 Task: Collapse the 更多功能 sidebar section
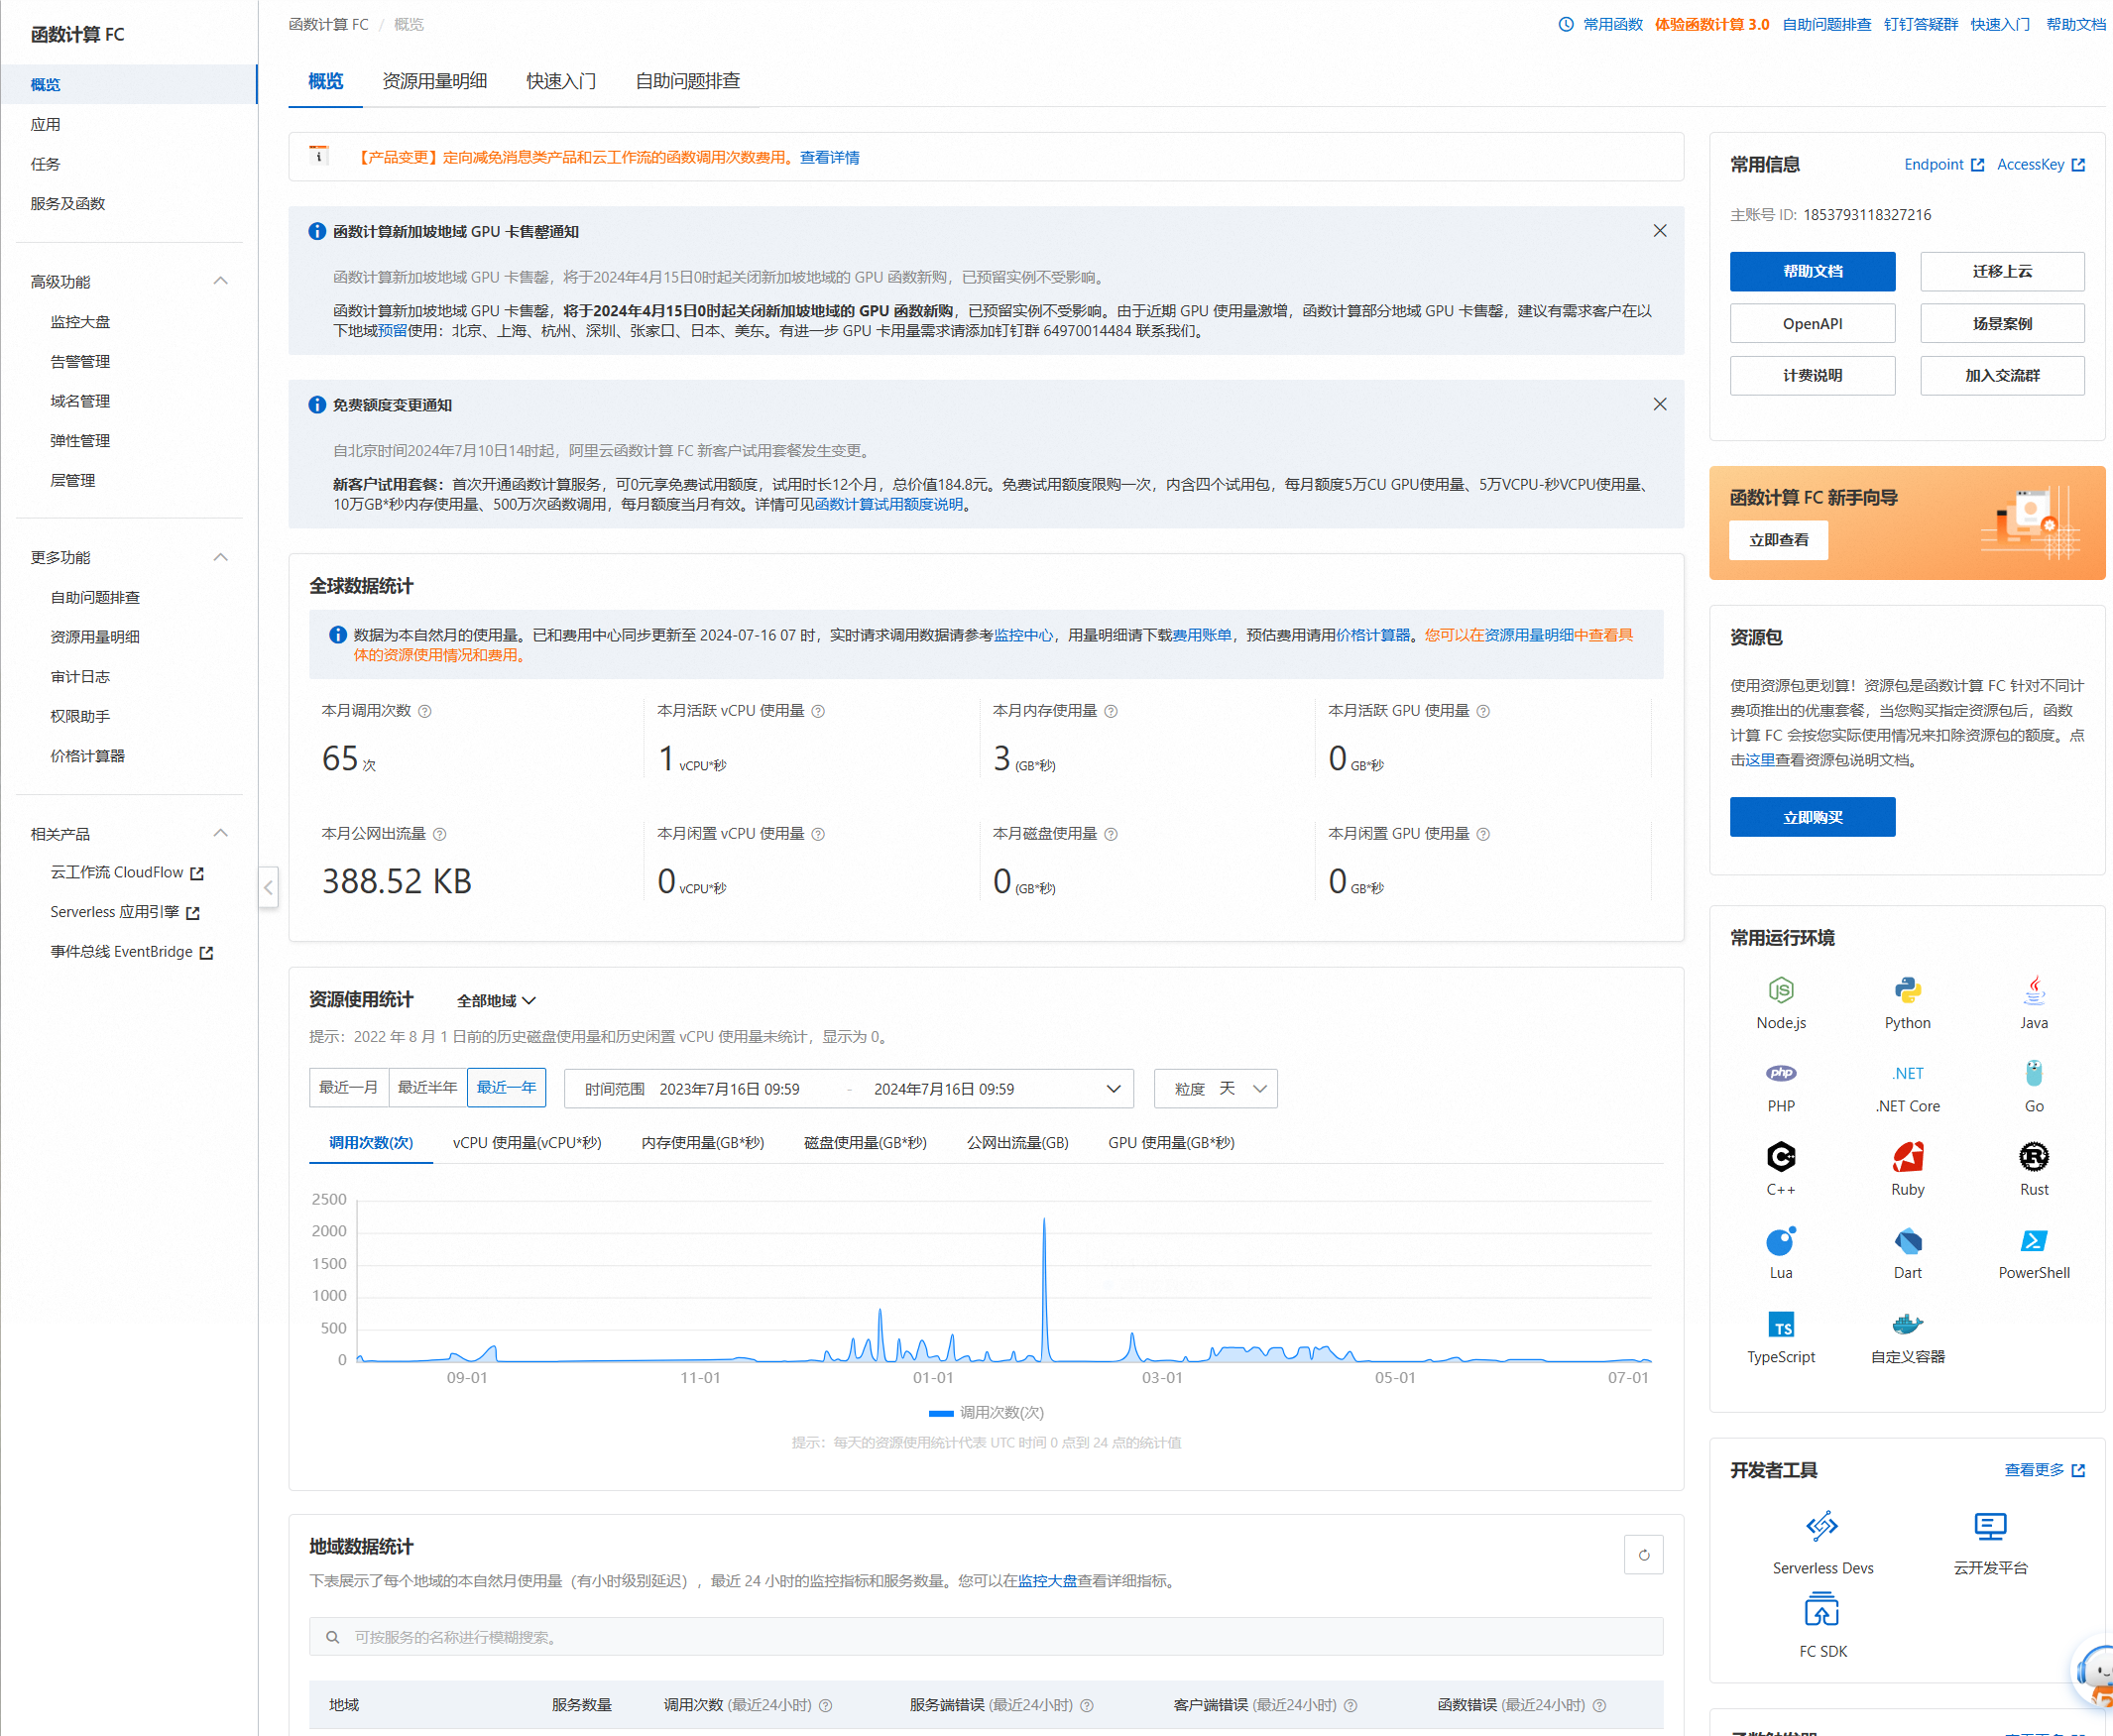point(221,557)
